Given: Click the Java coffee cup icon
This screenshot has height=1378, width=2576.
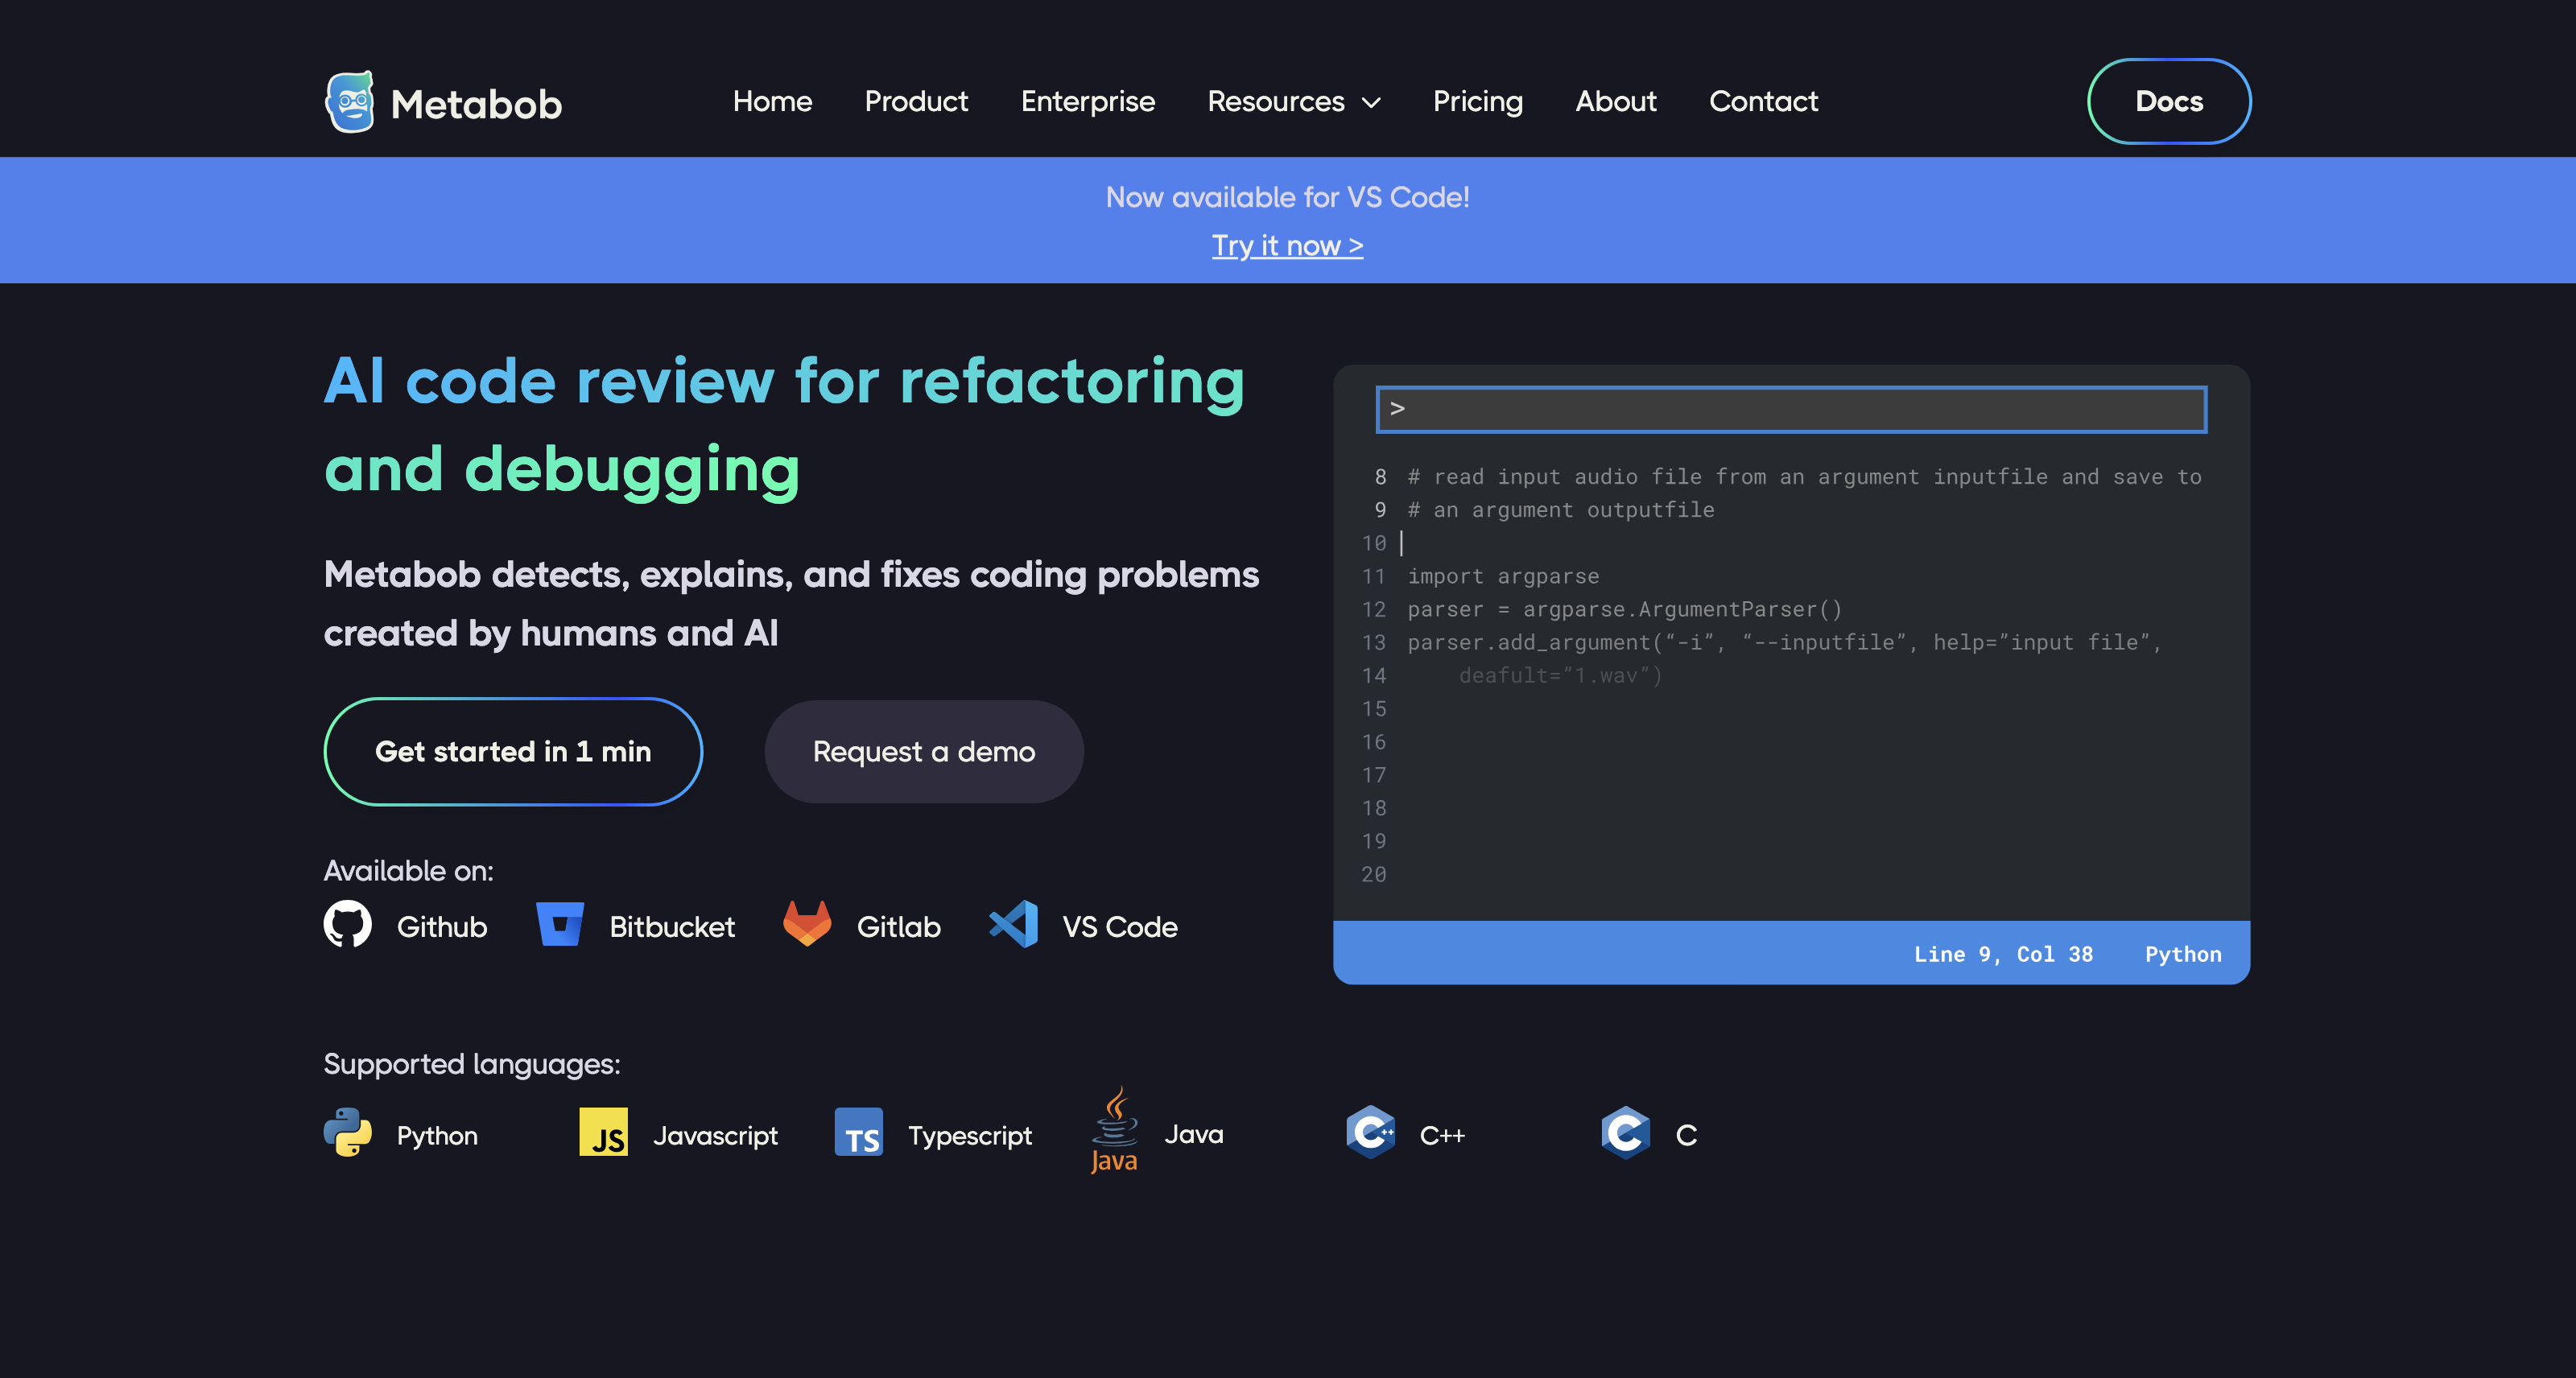Looking at the screenshot, I should coord(1115,1130).
